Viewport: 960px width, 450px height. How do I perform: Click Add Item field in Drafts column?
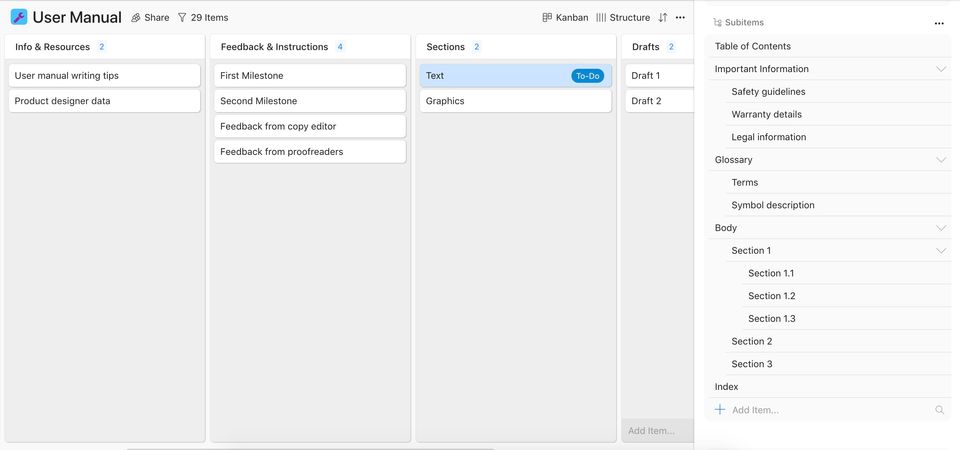651,431
